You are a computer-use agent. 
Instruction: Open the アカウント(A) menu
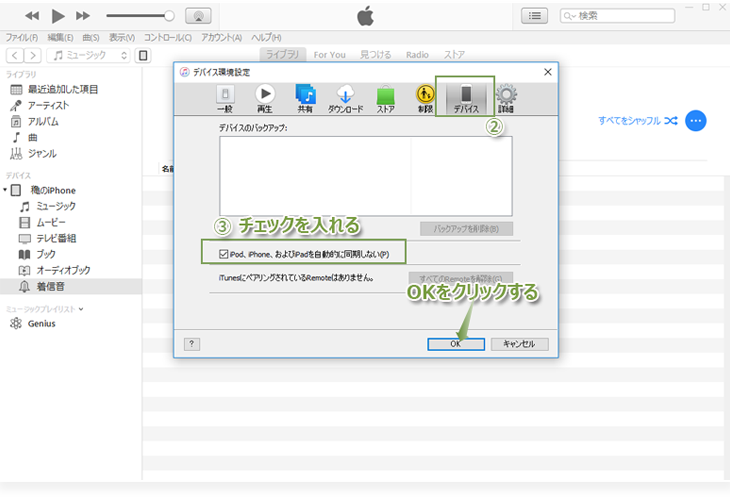[222, 38]
